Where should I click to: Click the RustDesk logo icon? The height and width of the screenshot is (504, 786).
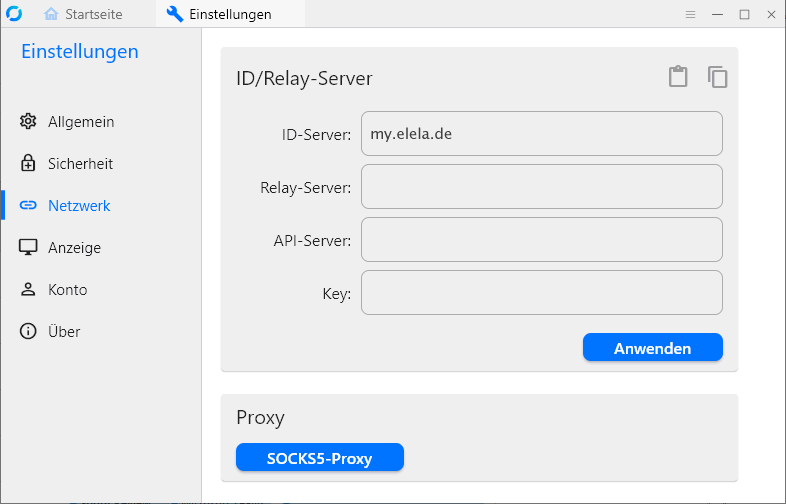pos(14,14)
